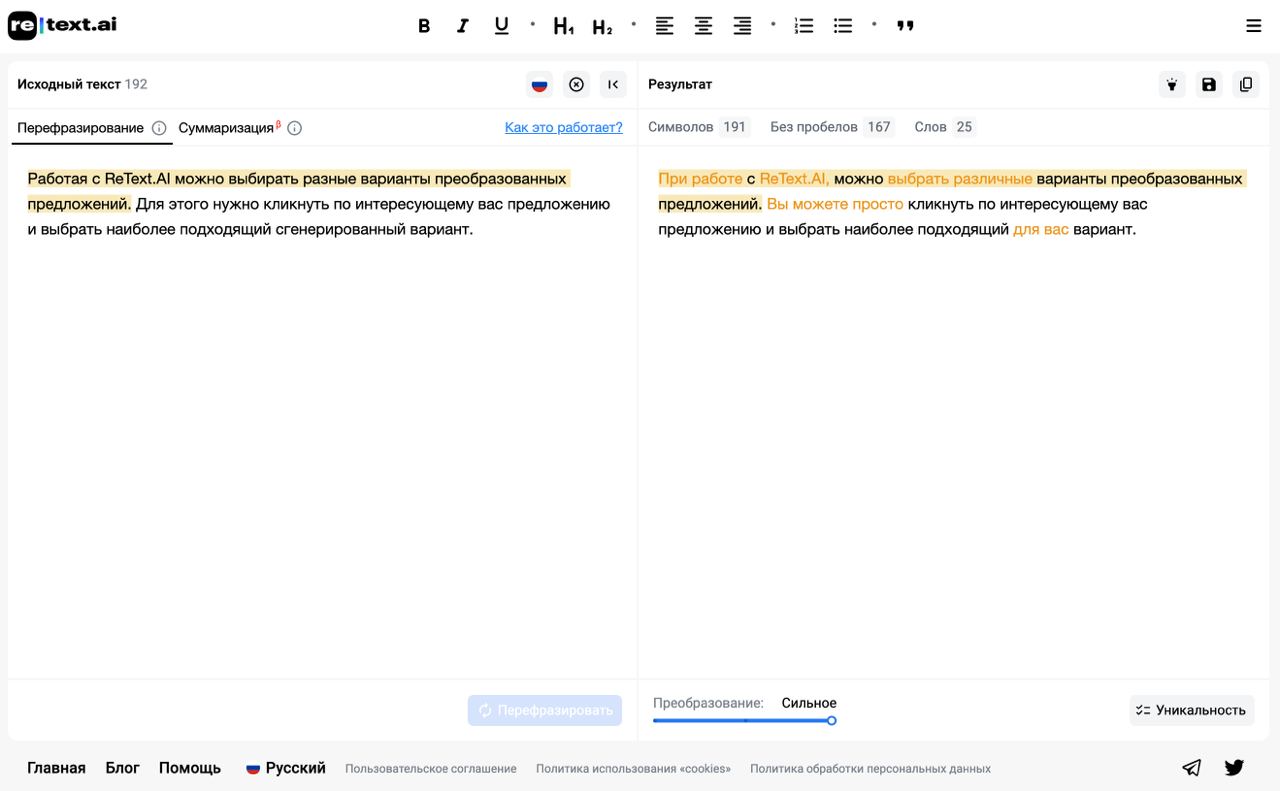
Task: Align text to the right
Action: [x=742, y=26]
